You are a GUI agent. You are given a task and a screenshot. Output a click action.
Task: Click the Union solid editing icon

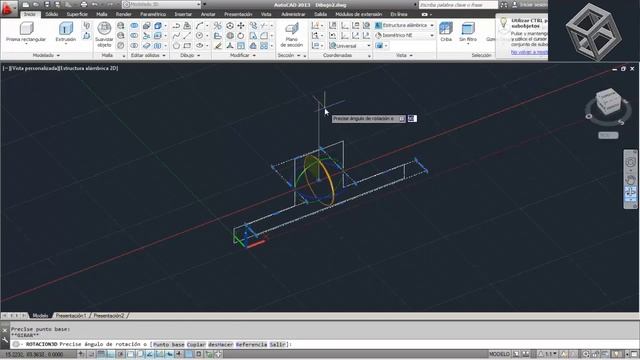click(x=134, y=25)
